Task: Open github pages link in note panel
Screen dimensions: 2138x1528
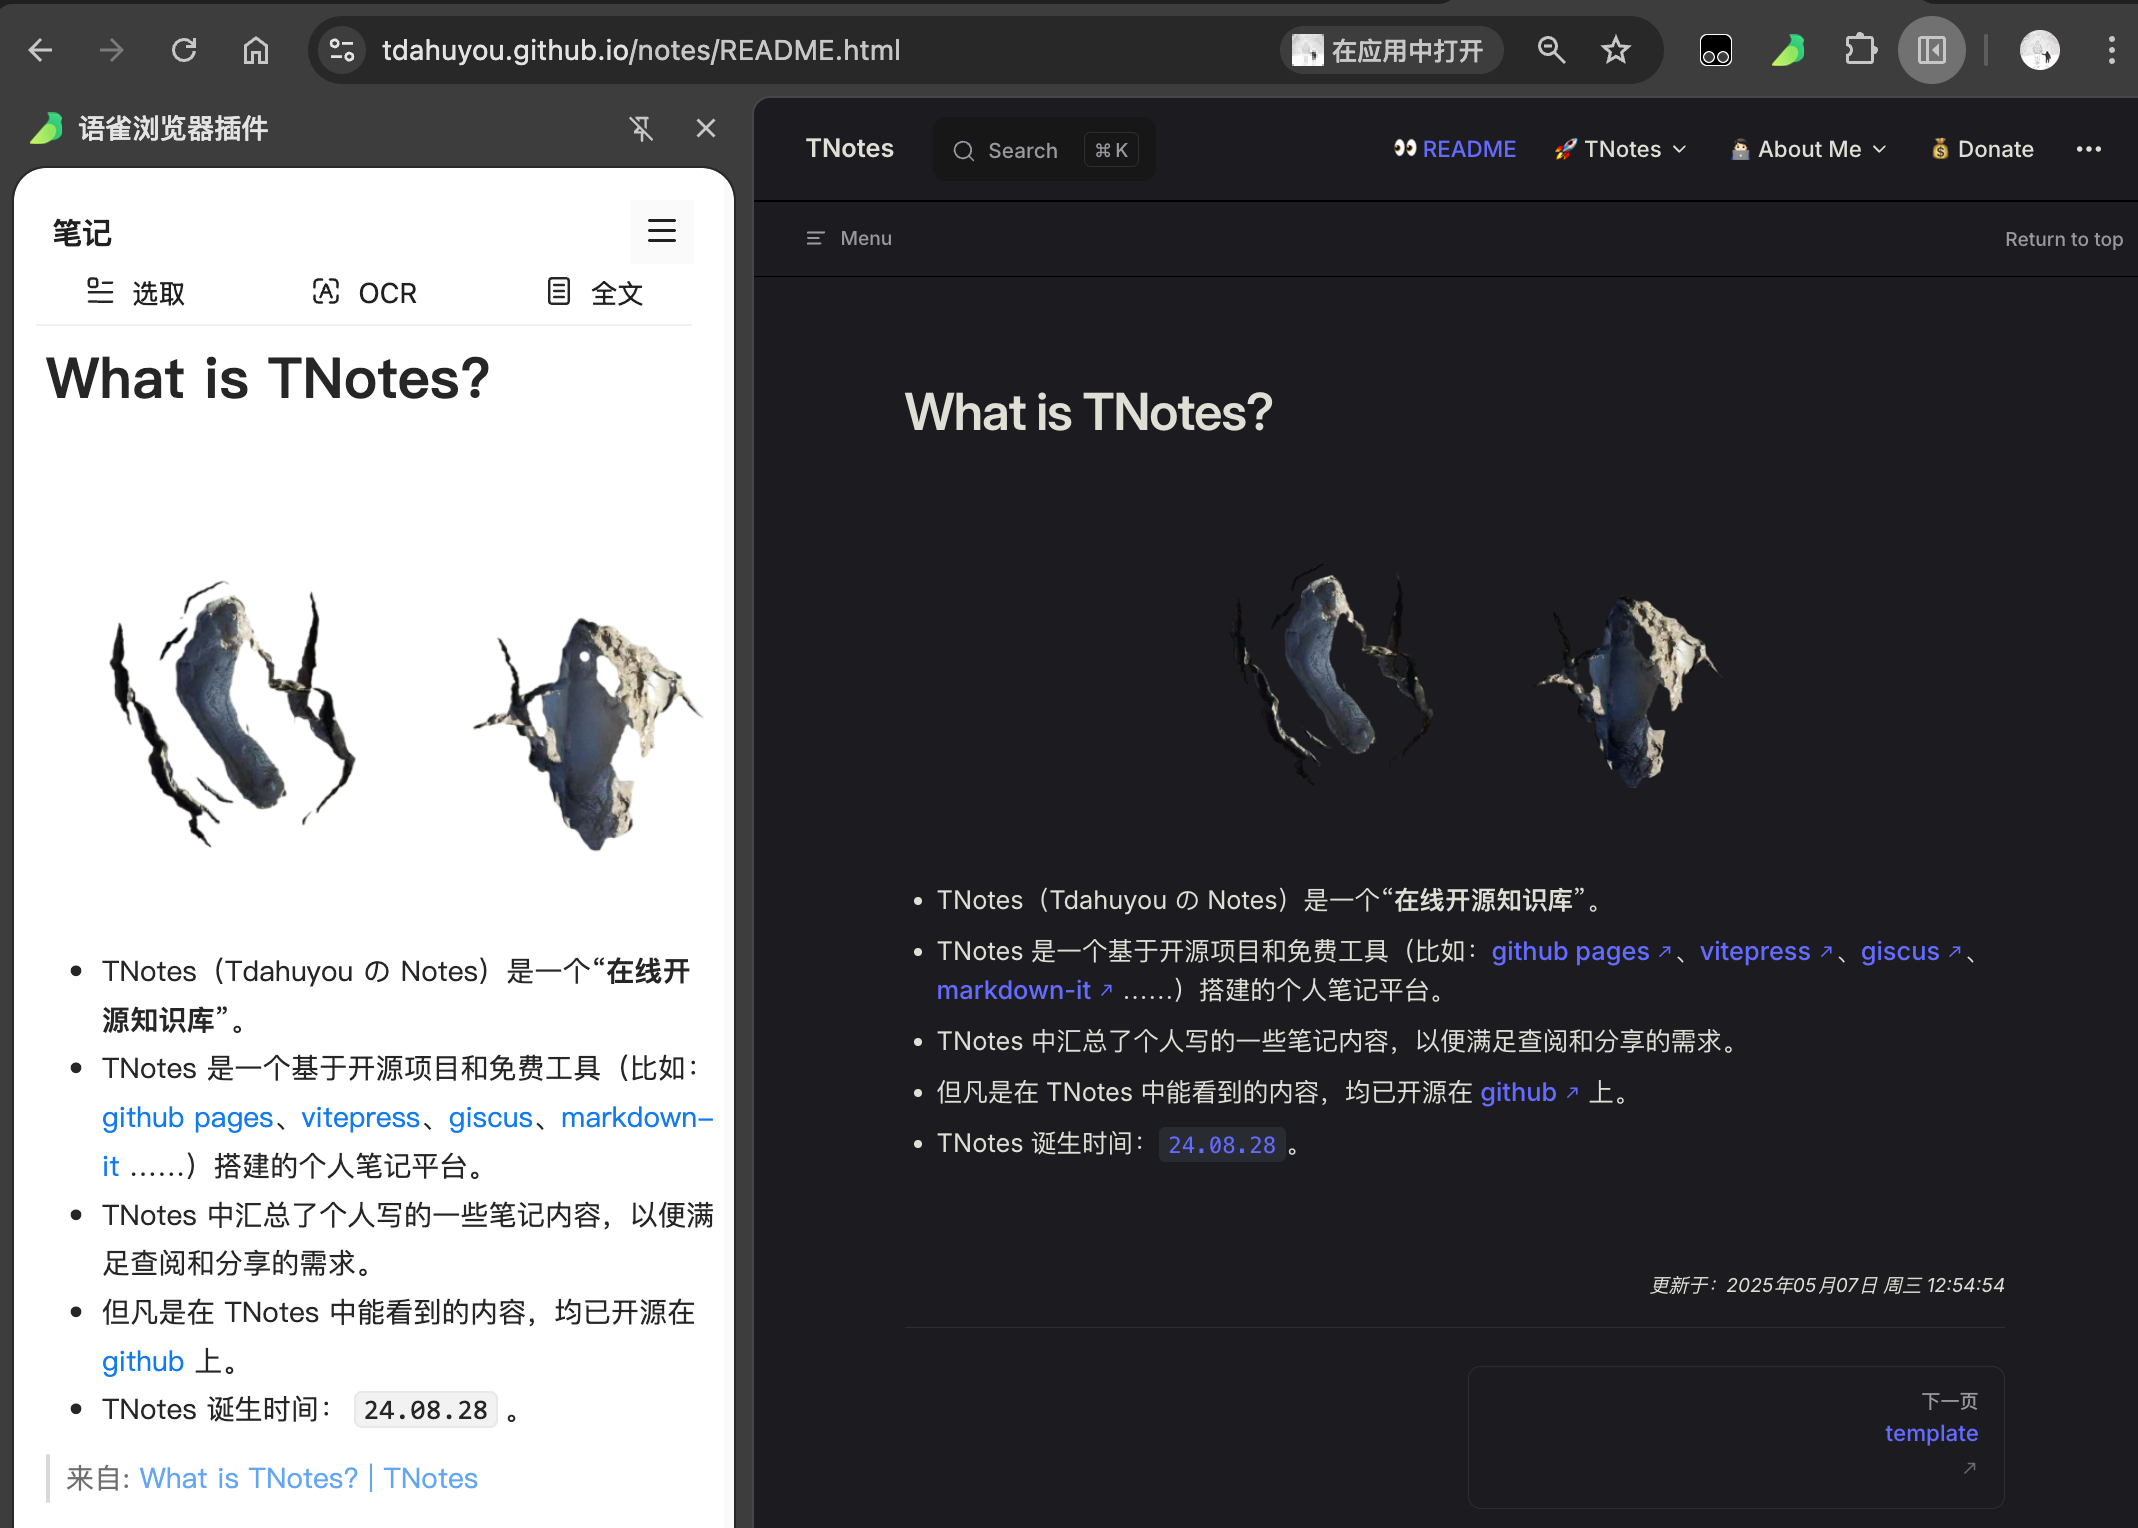Action: [x=187, y=1117]
